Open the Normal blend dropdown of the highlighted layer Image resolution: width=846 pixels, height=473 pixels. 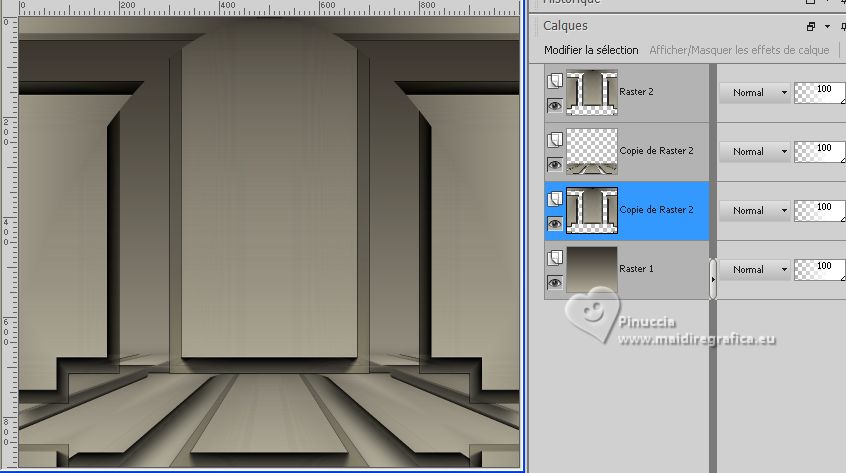754,211
